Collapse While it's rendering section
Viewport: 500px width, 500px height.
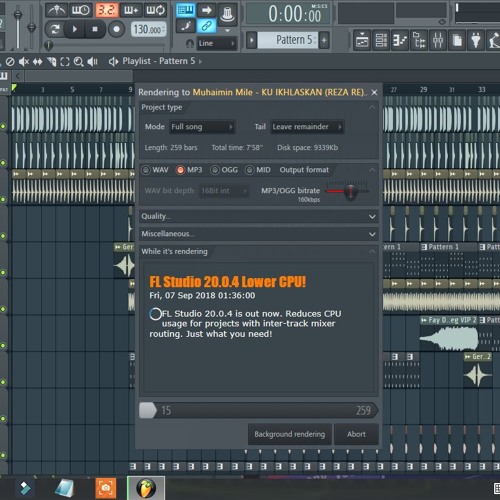[372, 252]
